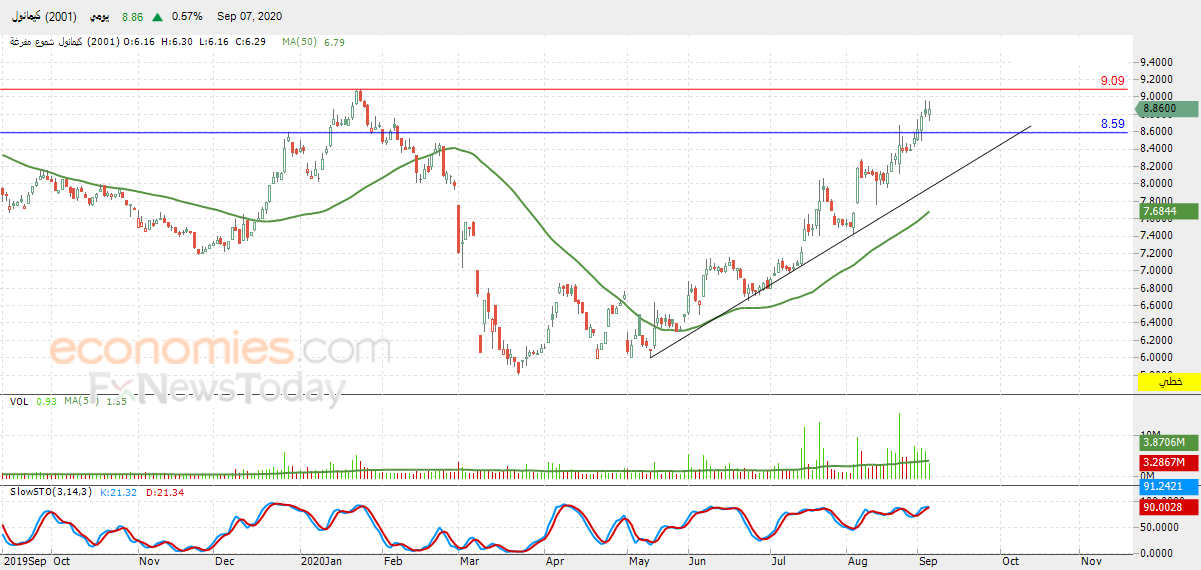1201x570 pixels.
Task: Click the blue 8.59 support line label
Action: (x=1112, y=124)
